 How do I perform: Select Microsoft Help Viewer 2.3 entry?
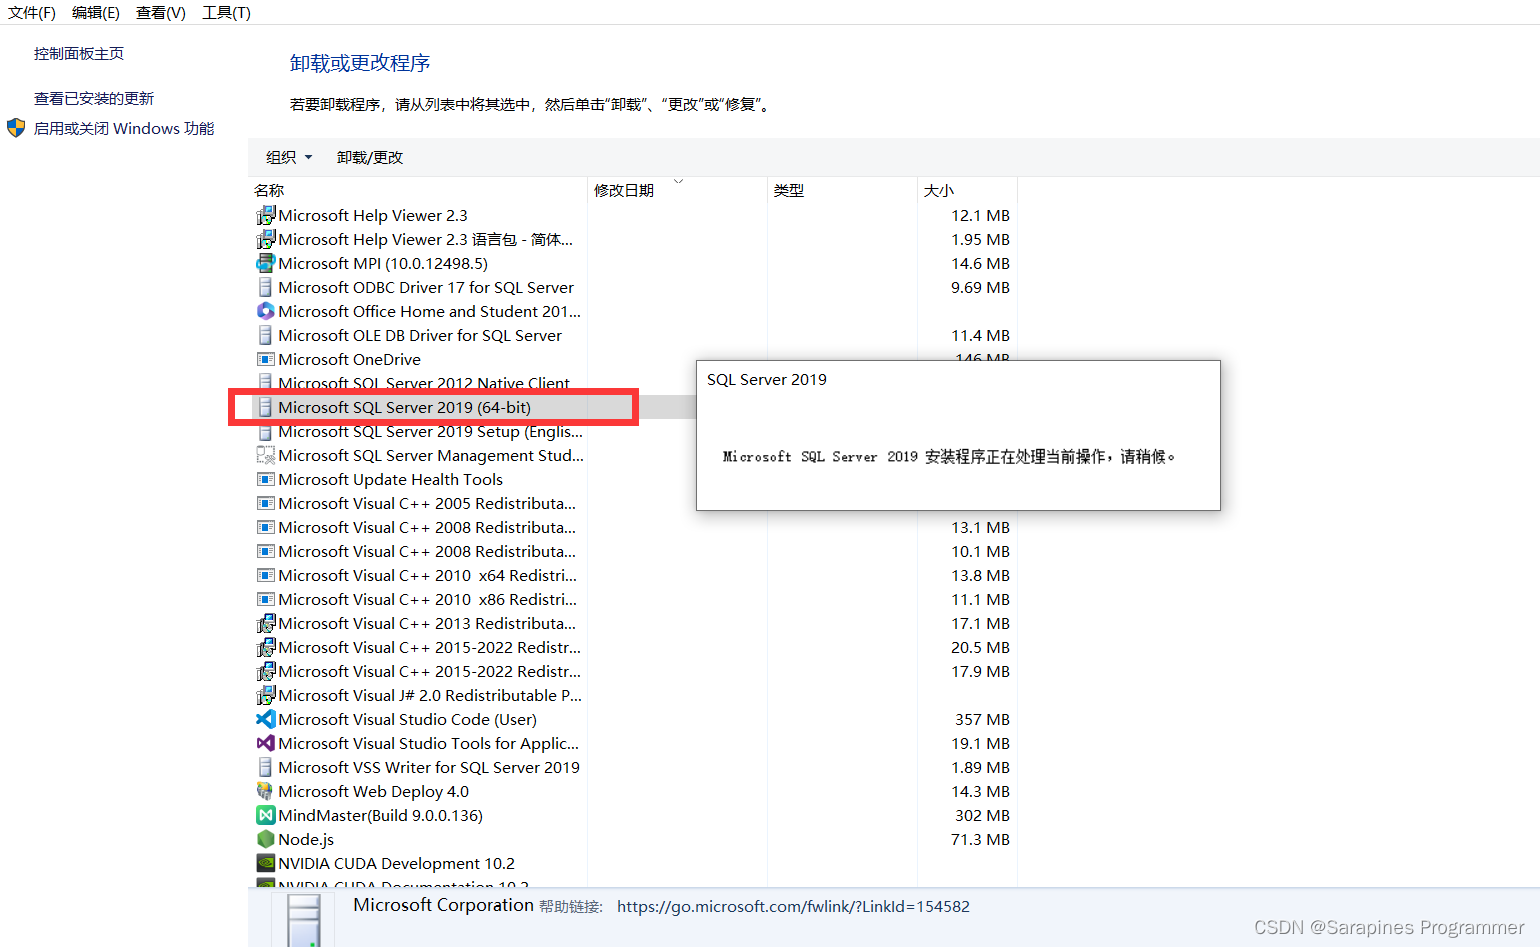[373, 215]
